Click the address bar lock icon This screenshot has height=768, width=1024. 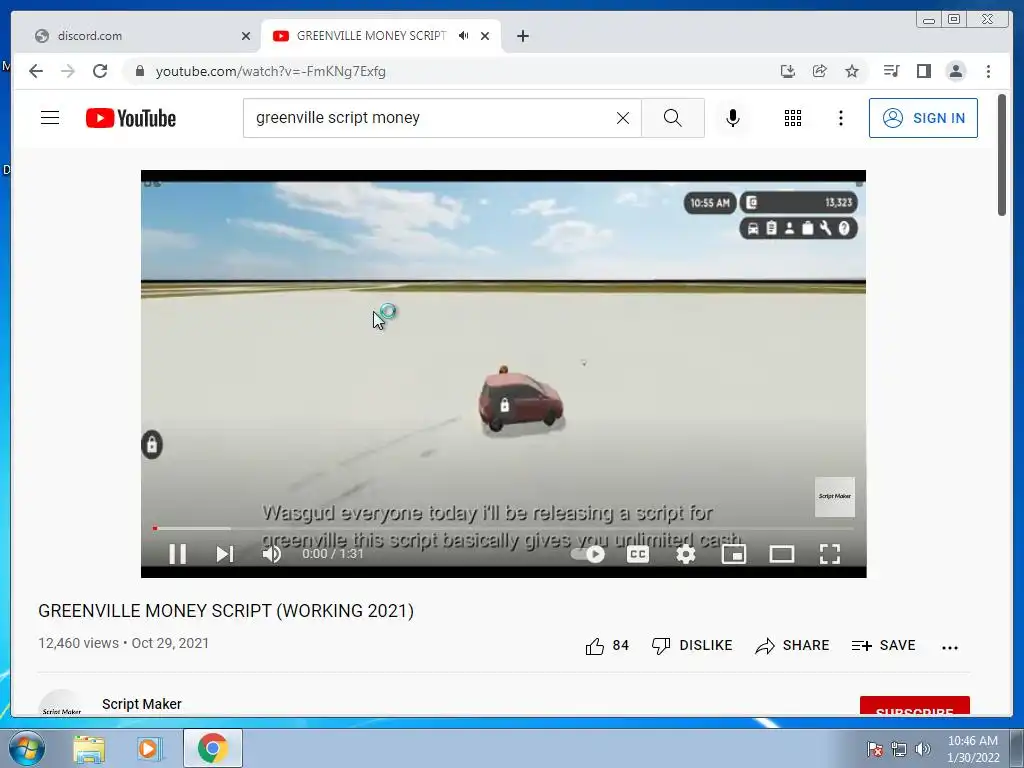pyautogui.click(x=139, y=71)
